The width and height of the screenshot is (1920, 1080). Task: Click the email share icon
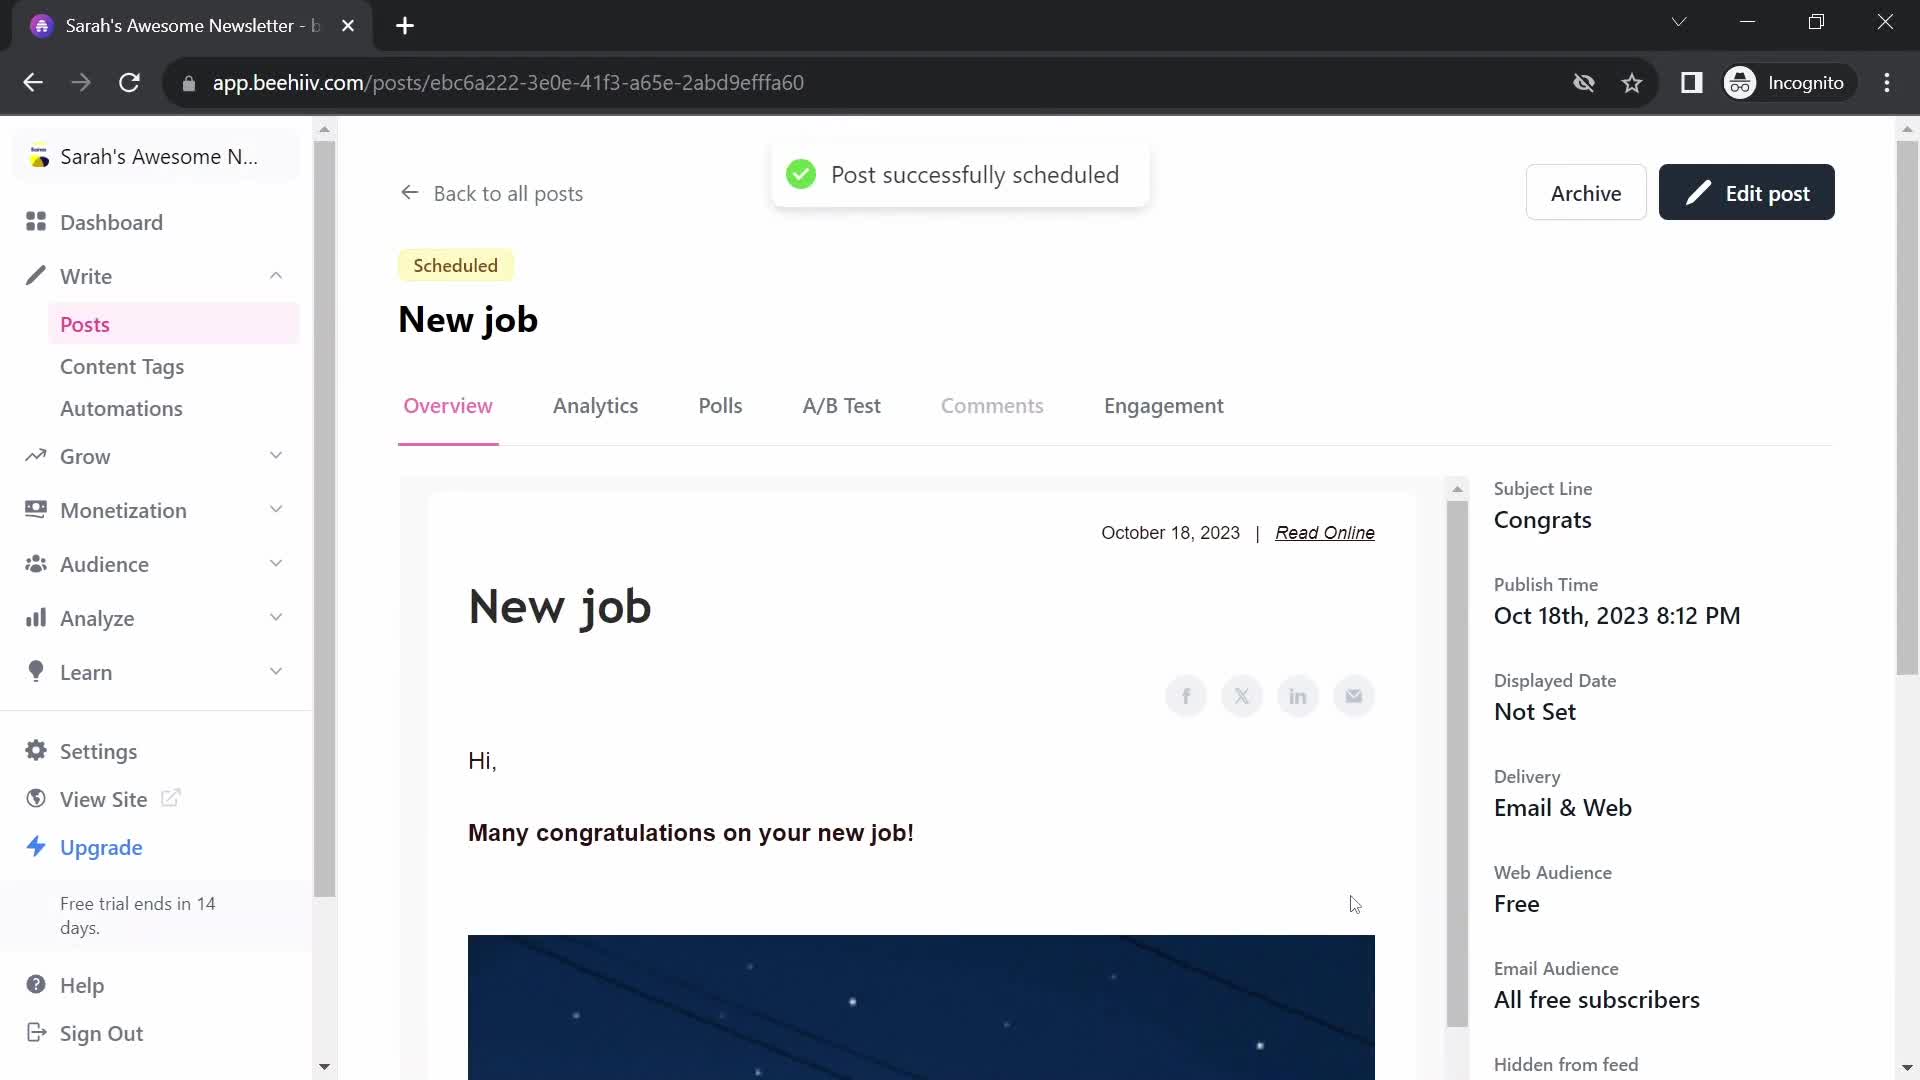pyautogui.click(x=1353, y=695)
